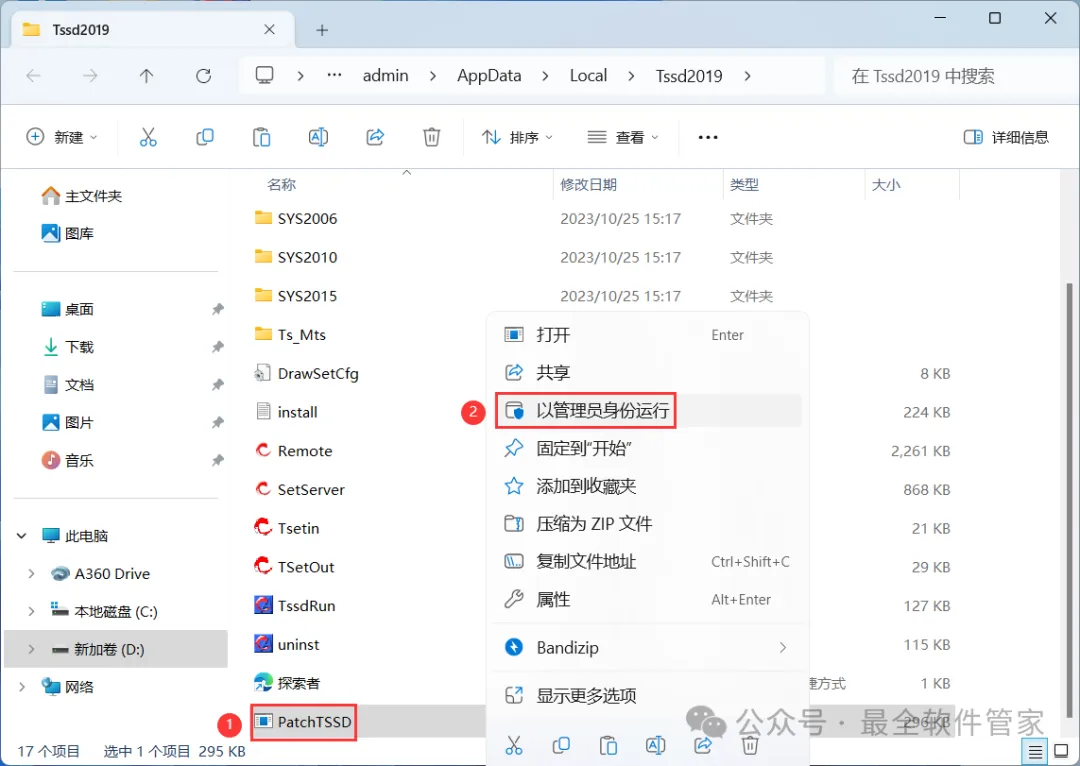Choose Show more options in the context menu
Image resolution: width=1080 pixels, height=766 pixels.
tap(648, 695)
